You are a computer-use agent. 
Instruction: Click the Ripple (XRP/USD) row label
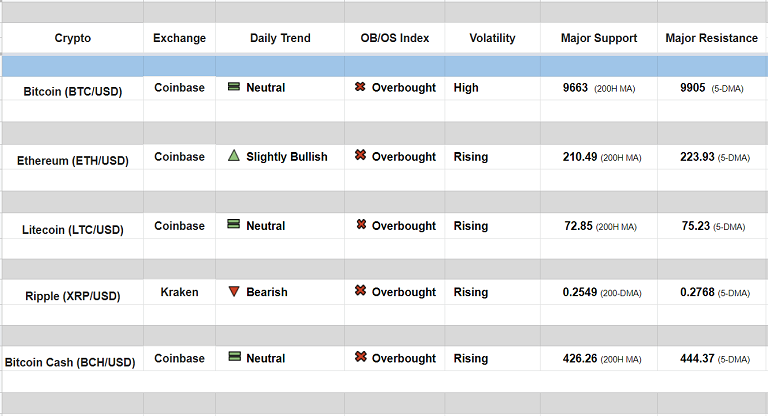[73, 296]
